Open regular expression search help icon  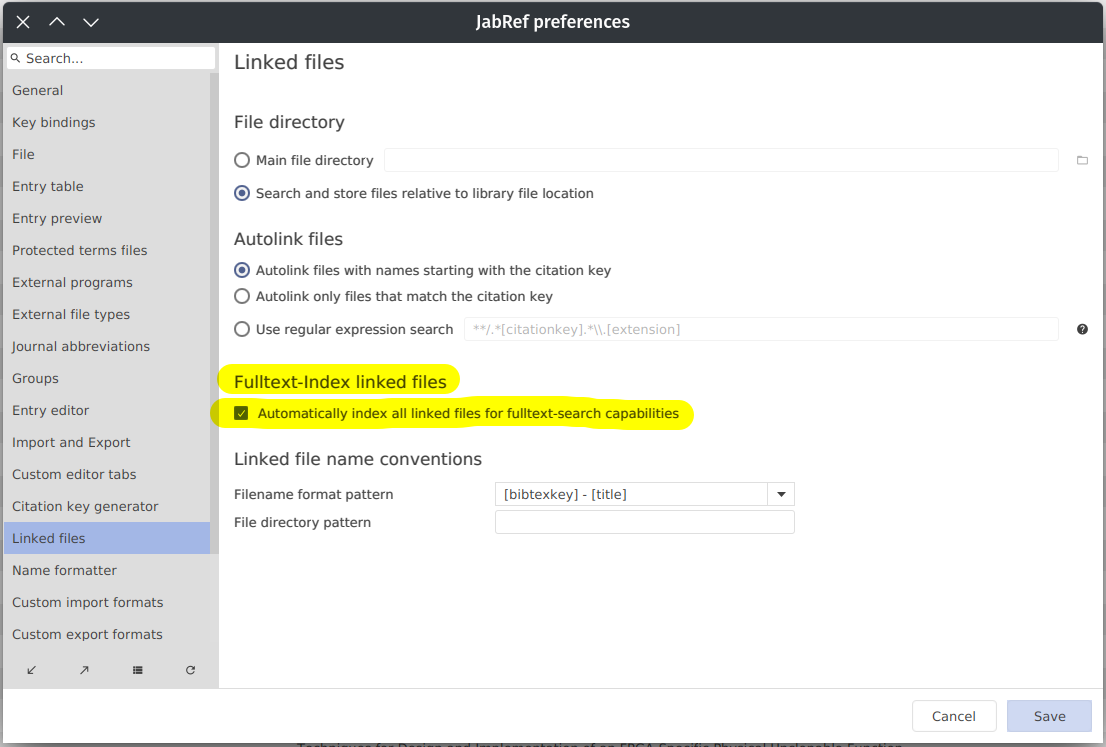pyautogui.click(x=1082, y=329)
